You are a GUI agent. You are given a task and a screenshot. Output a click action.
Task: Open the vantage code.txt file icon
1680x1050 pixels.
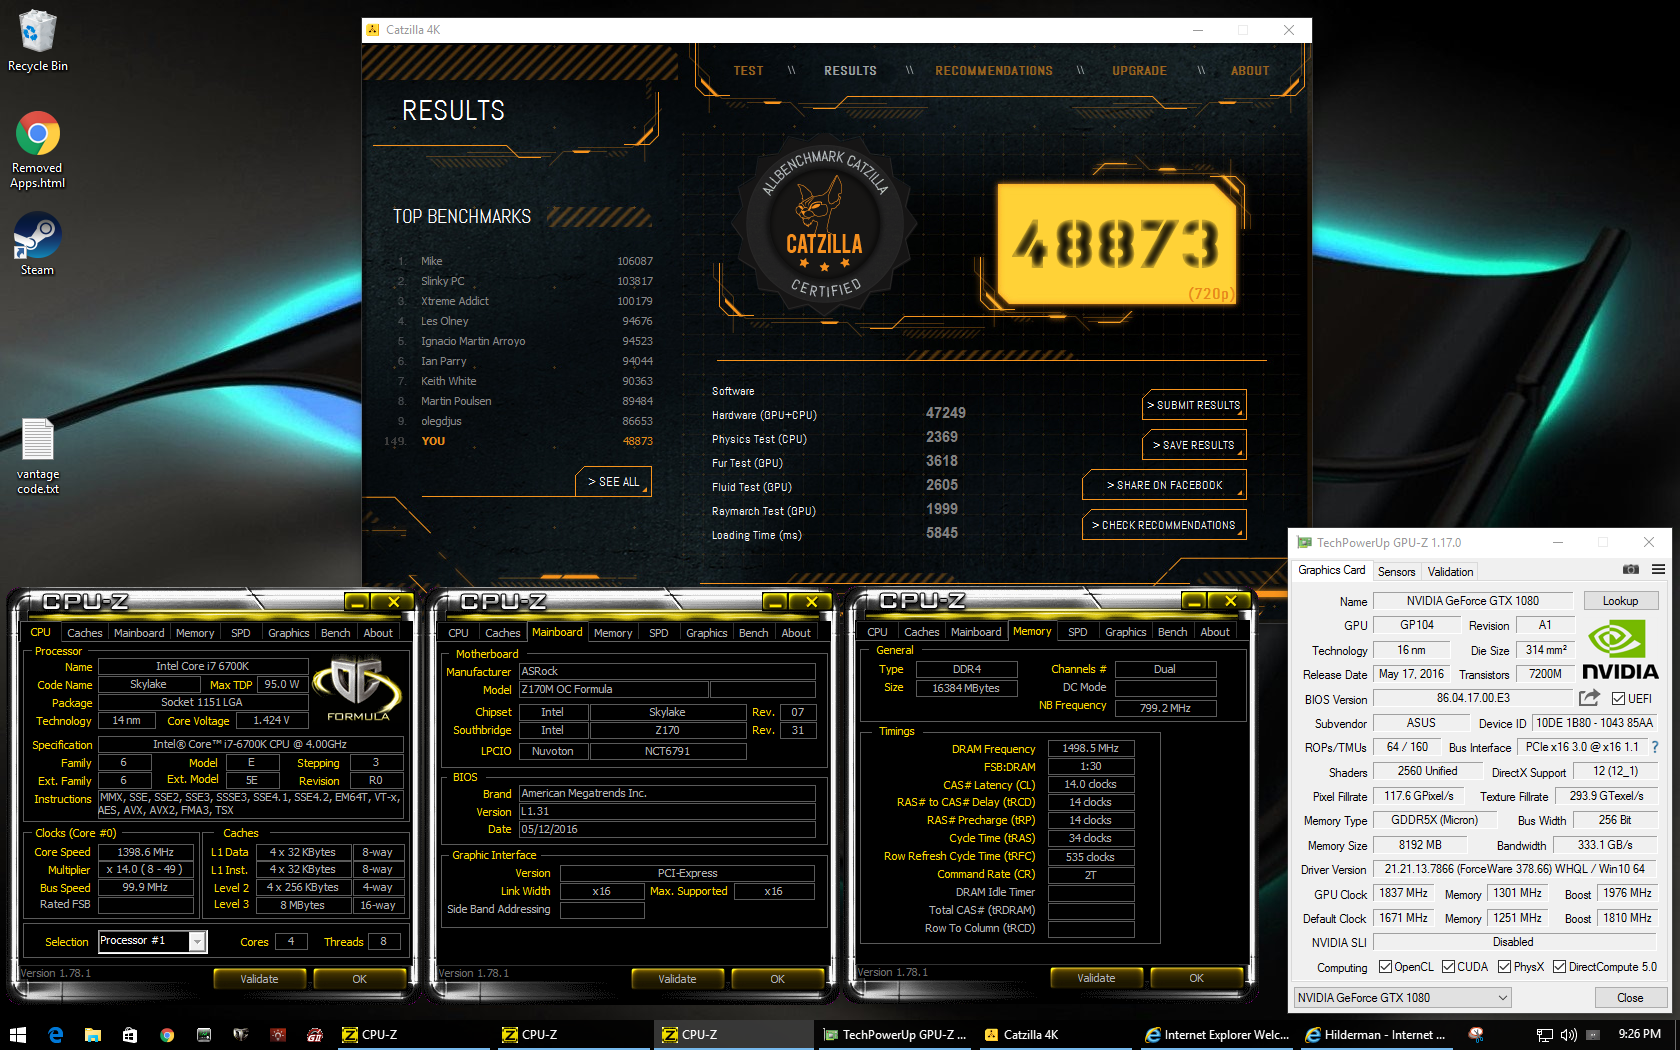[37, 456]
